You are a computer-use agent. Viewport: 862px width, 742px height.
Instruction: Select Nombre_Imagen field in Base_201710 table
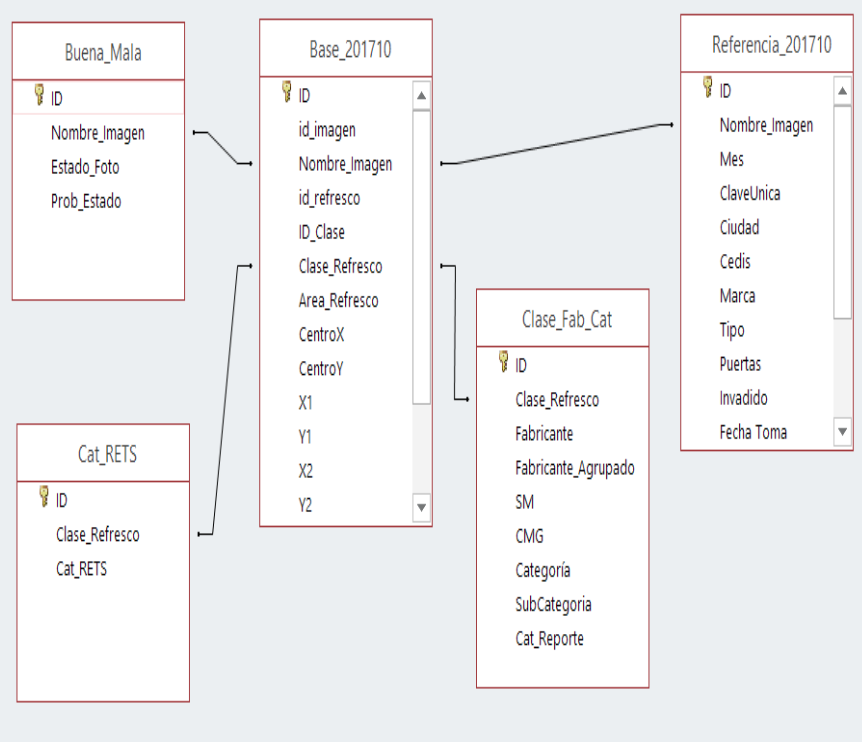(x=345, y=164)
